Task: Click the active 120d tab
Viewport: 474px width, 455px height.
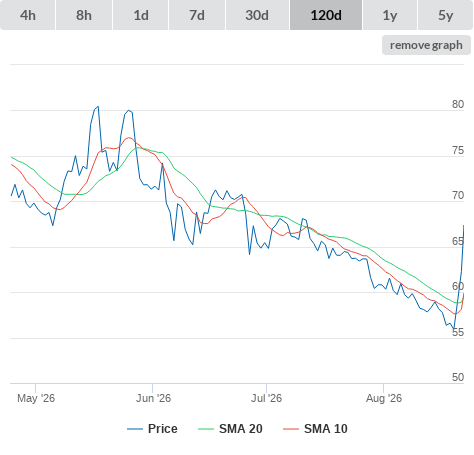Action: point(326,15)
